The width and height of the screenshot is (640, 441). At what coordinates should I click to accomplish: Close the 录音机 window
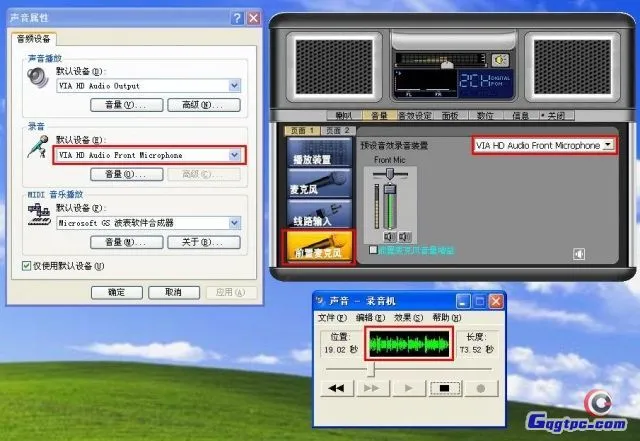pyautogui.click(x=496, y=302)
